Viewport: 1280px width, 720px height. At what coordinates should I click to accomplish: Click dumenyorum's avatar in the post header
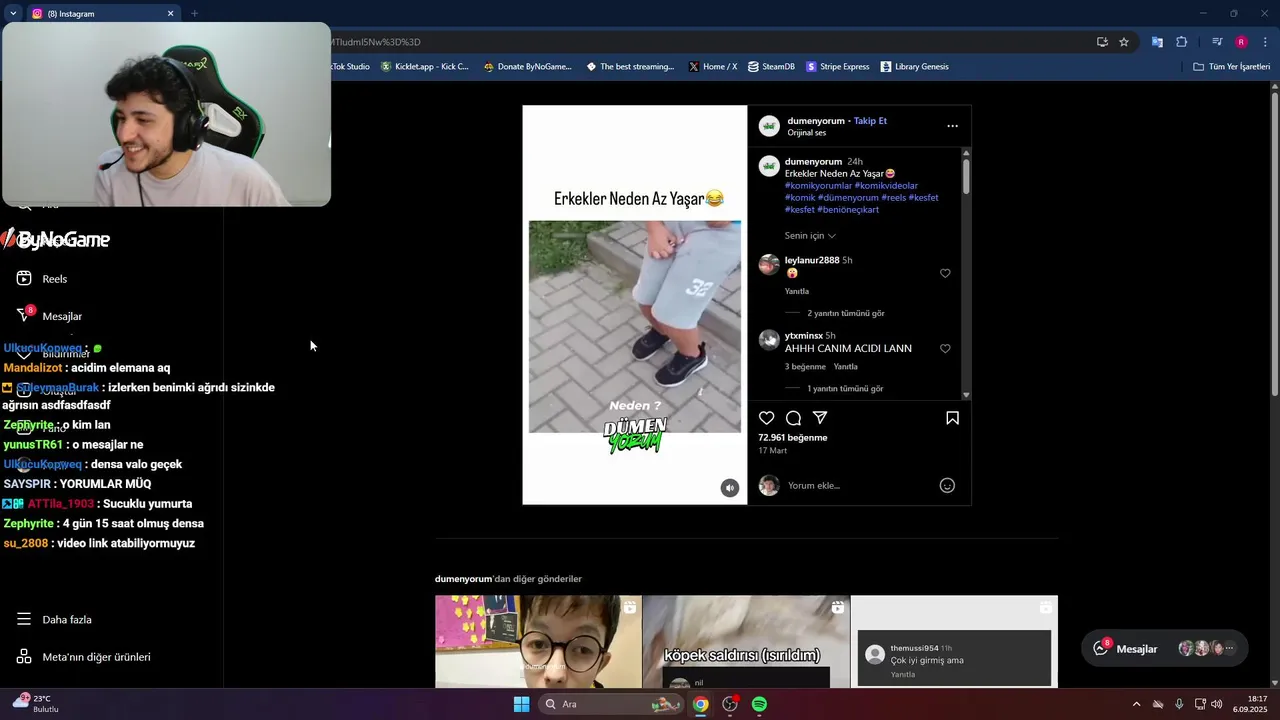point(769,126)
